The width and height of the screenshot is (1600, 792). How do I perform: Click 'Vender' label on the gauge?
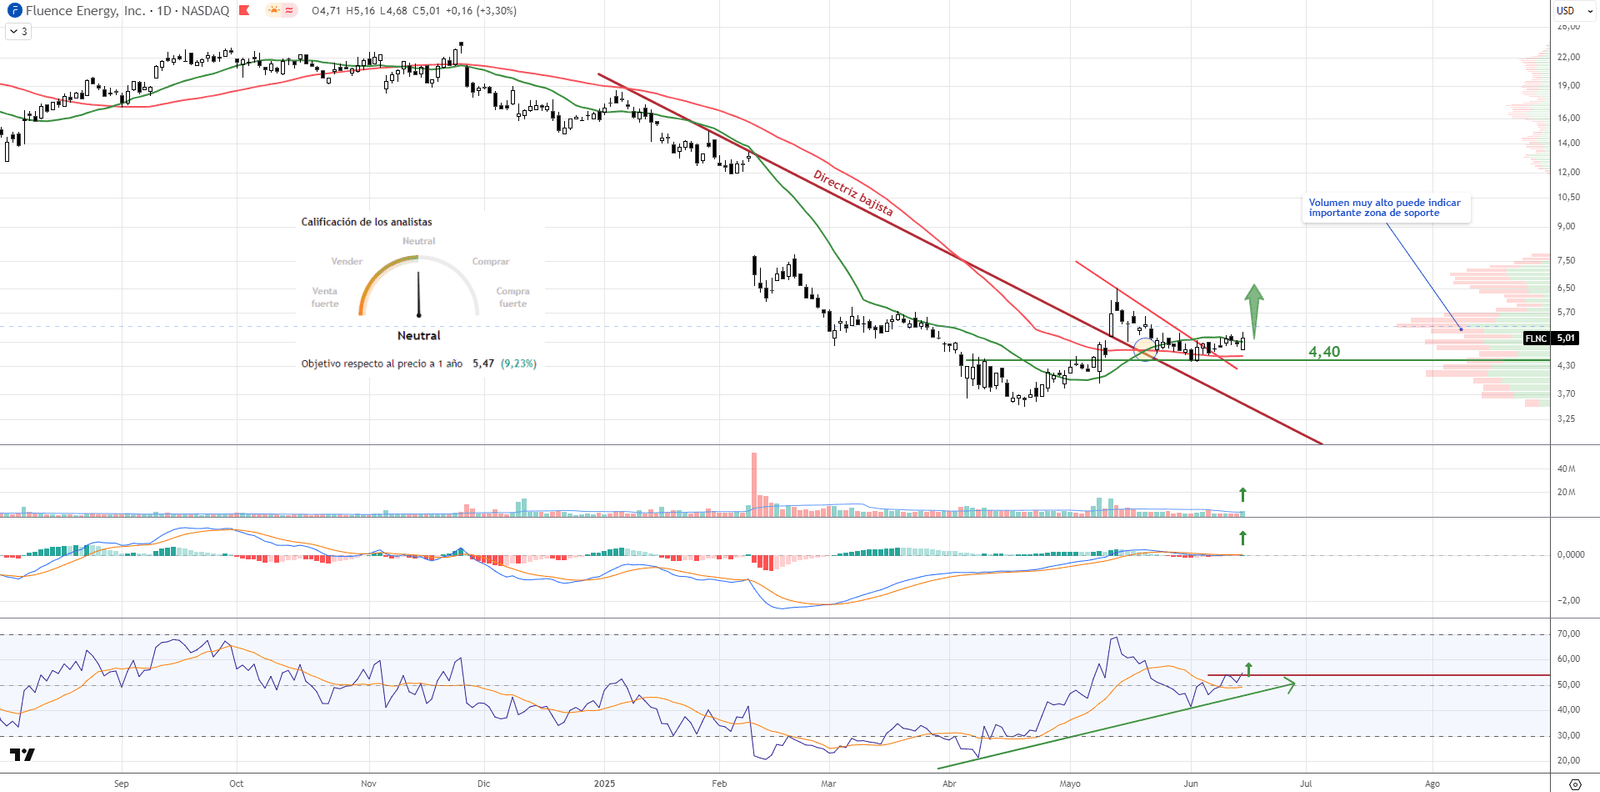347,261
